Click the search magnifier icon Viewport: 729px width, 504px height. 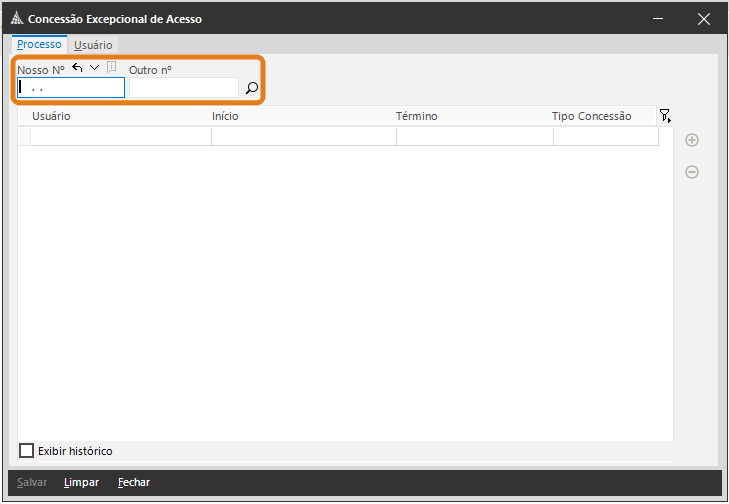252,89
